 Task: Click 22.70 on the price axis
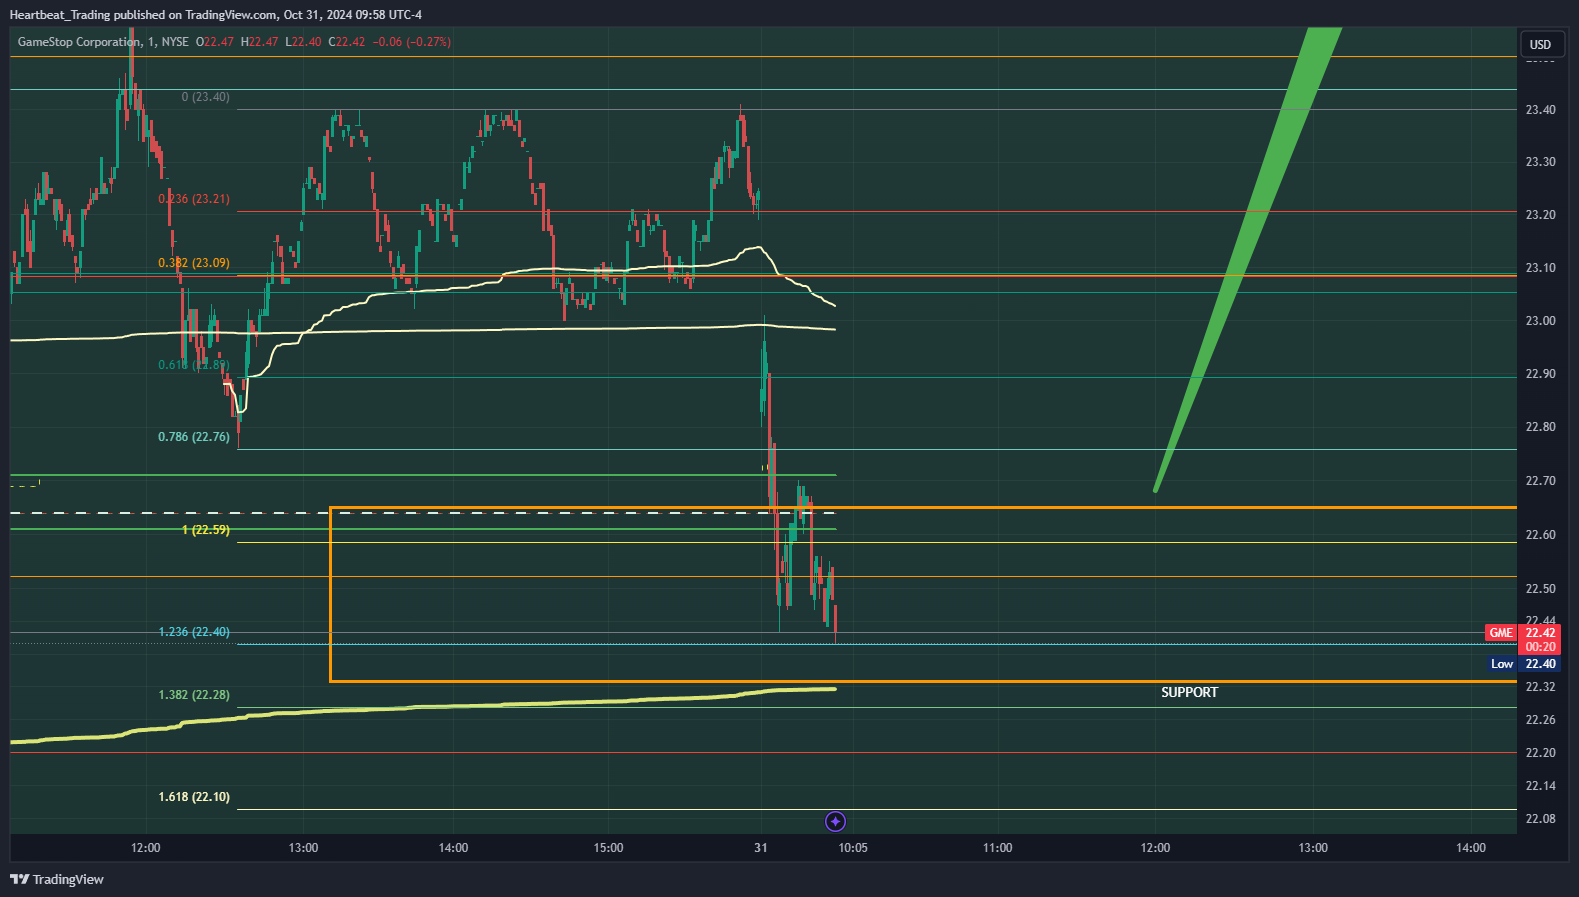tap(1540, 481)
